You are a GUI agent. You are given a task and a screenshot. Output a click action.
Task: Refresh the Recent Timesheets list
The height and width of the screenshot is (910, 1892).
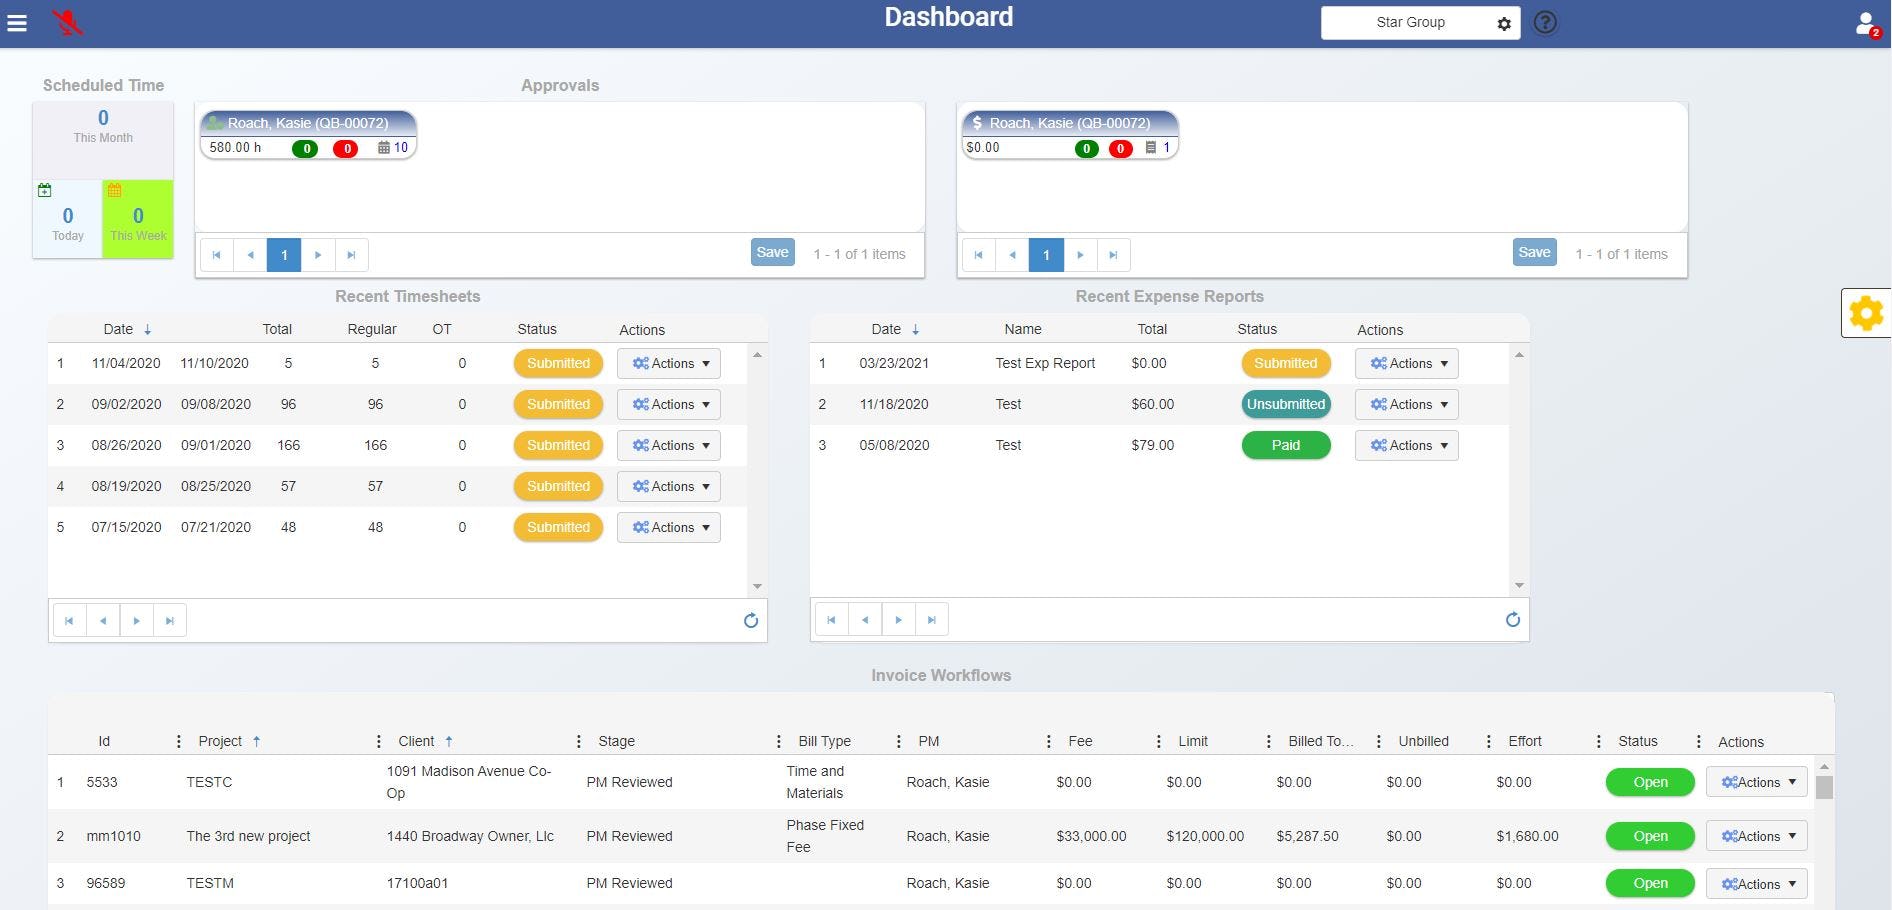pyautogui.click(x=751, y=620)
